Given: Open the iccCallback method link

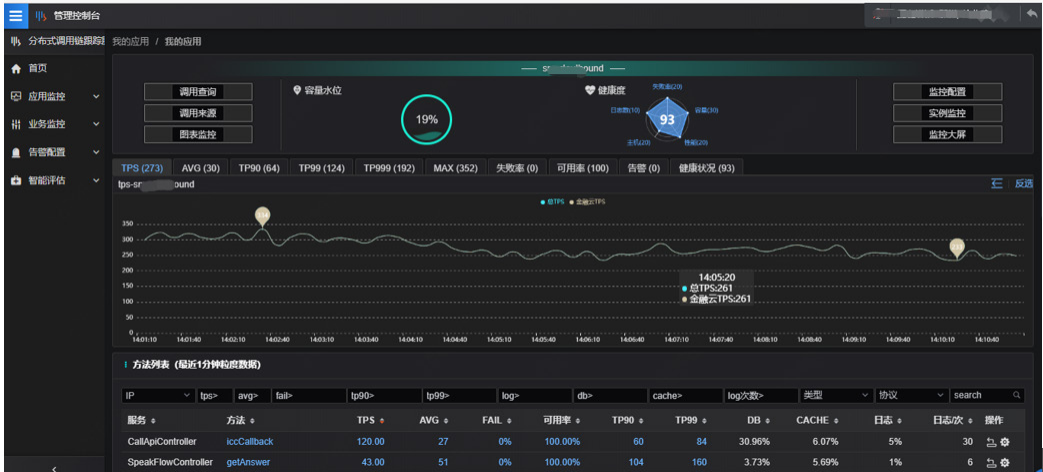Looking at the screenshot, I should point(249,441).
